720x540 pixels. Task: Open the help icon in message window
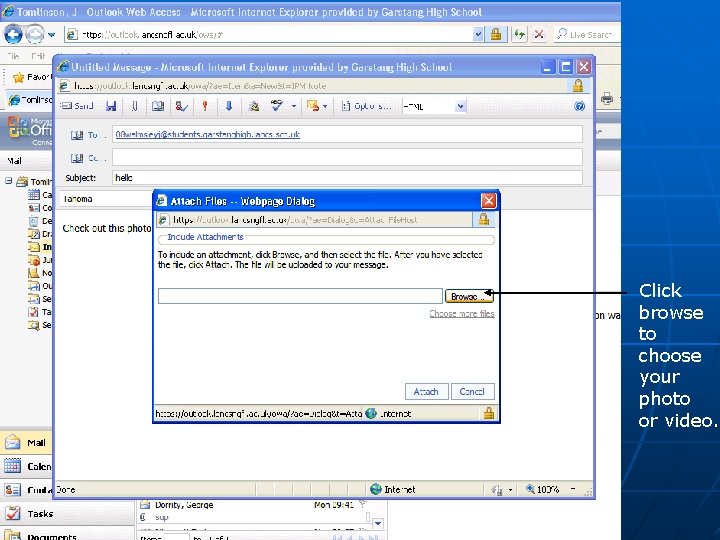click(579, 106)
